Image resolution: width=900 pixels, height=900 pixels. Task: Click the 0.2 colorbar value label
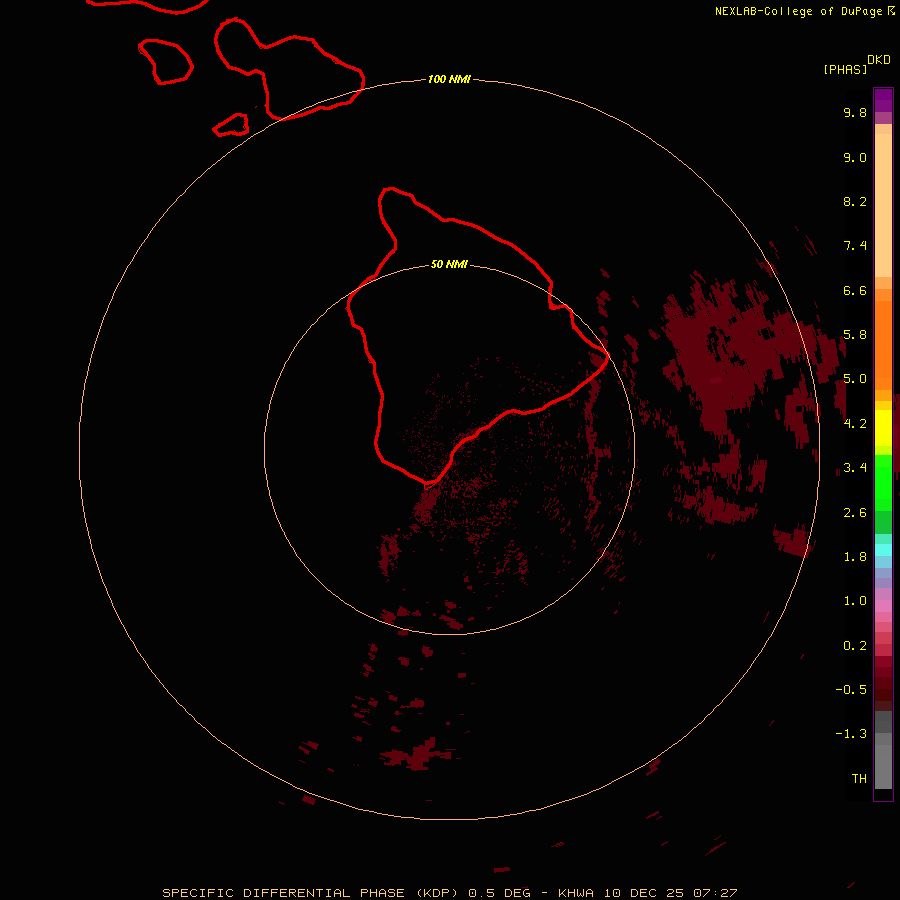(x=855, y=646)
